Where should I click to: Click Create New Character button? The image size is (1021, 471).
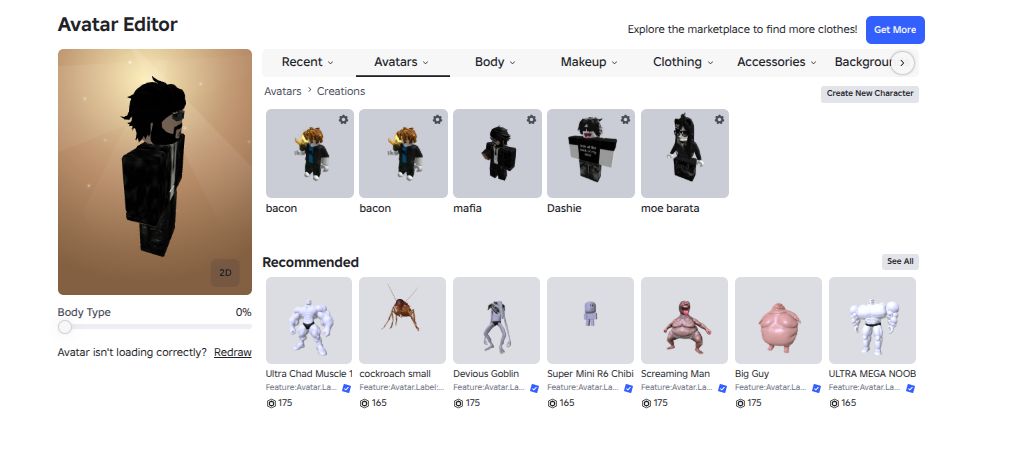click(x=869, y=93)
